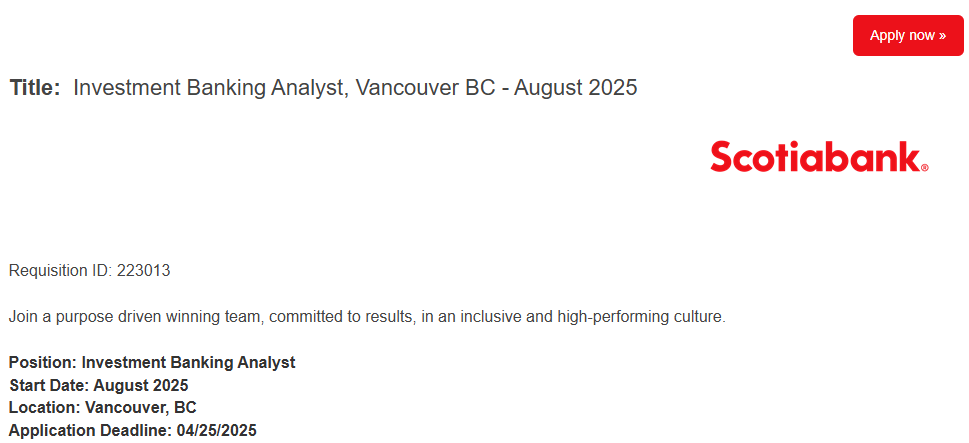Image resolution: width=969 pixels, height=443 pixels.
Task: Select the bold "Location:" label
Action: 45,408
